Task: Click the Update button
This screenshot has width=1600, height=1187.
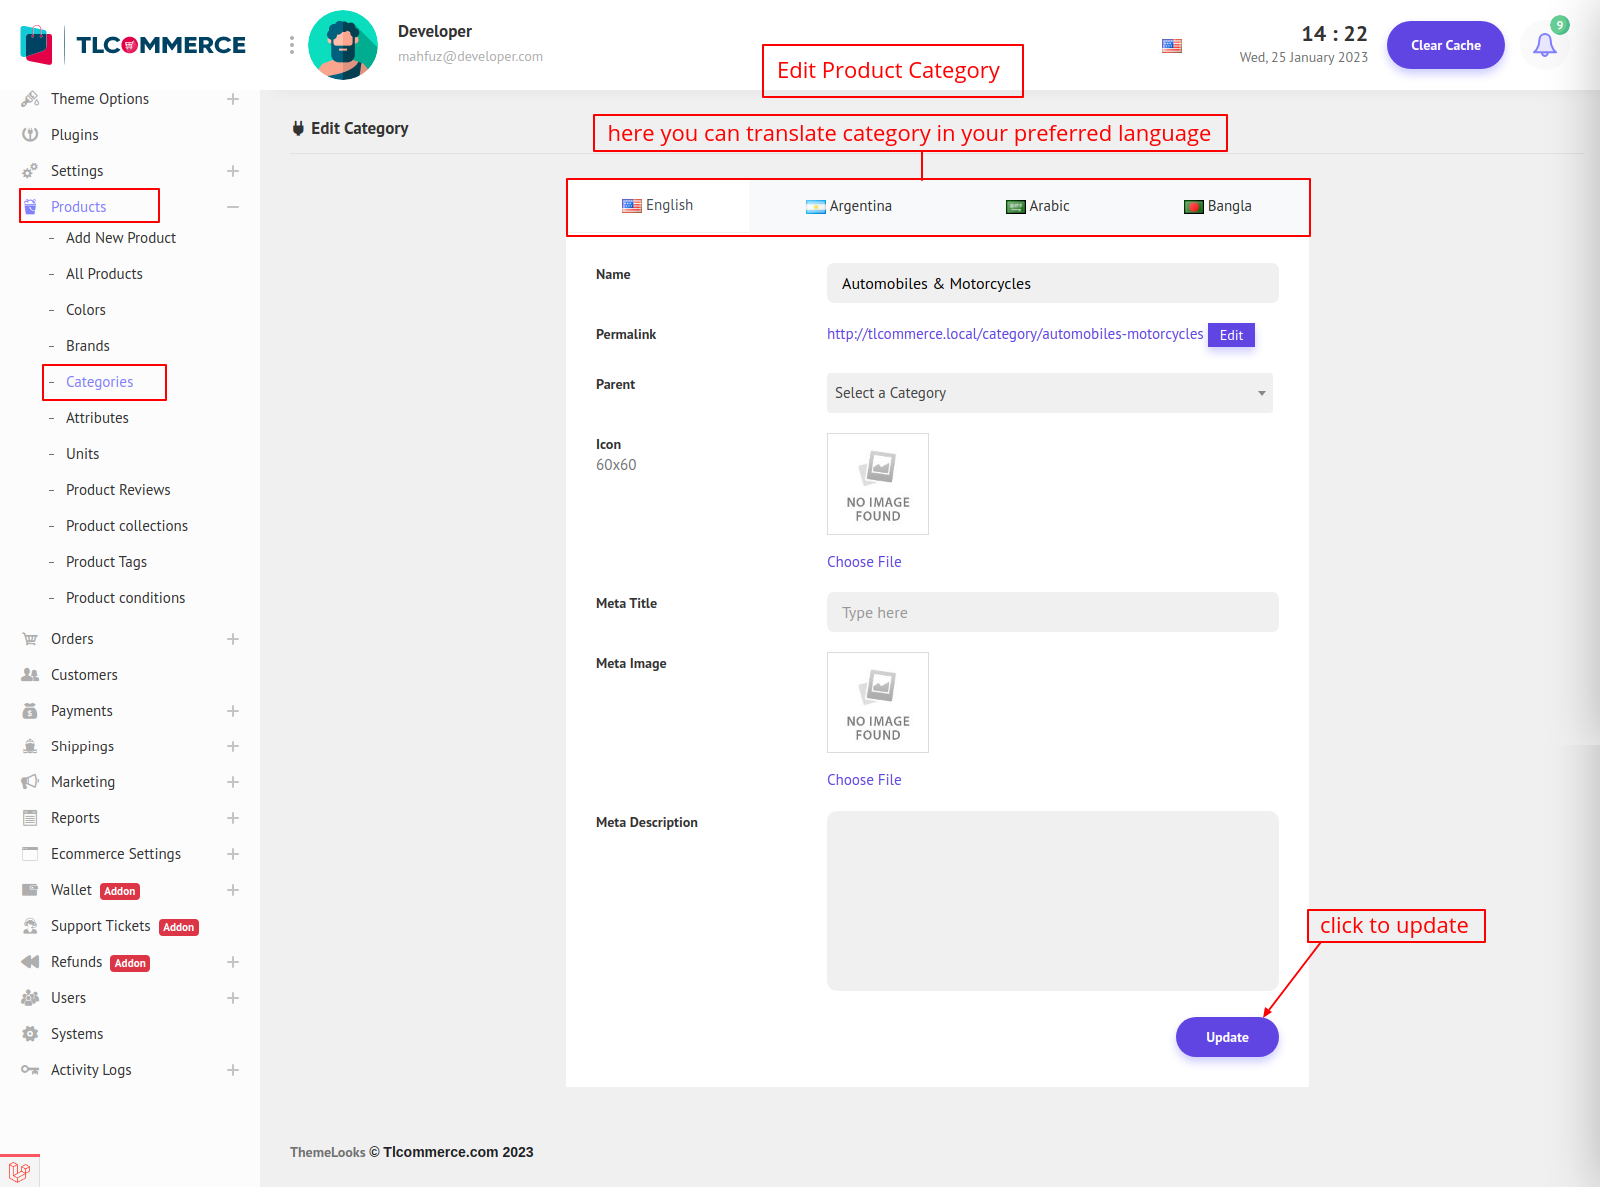Action: pyautogui.click(x=1226, y=1037)
